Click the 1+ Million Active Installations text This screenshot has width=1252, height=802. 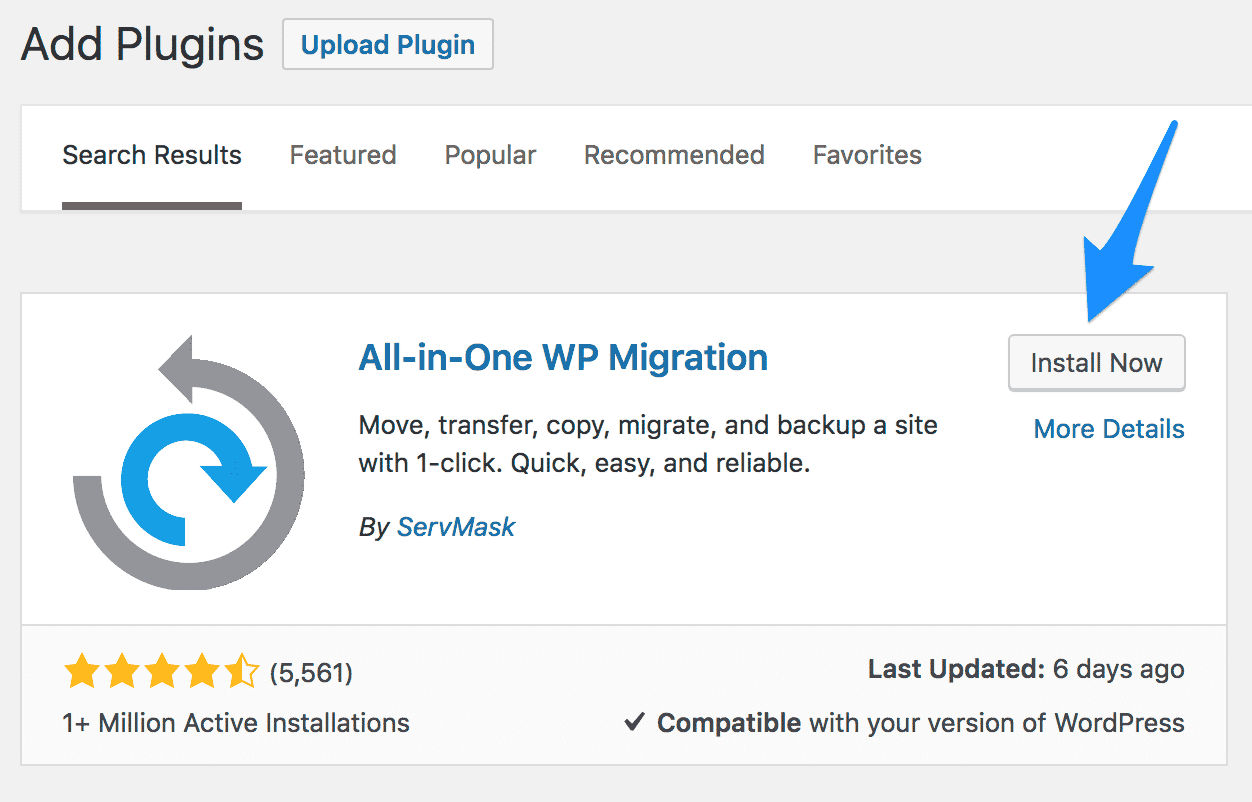(236, 722)
